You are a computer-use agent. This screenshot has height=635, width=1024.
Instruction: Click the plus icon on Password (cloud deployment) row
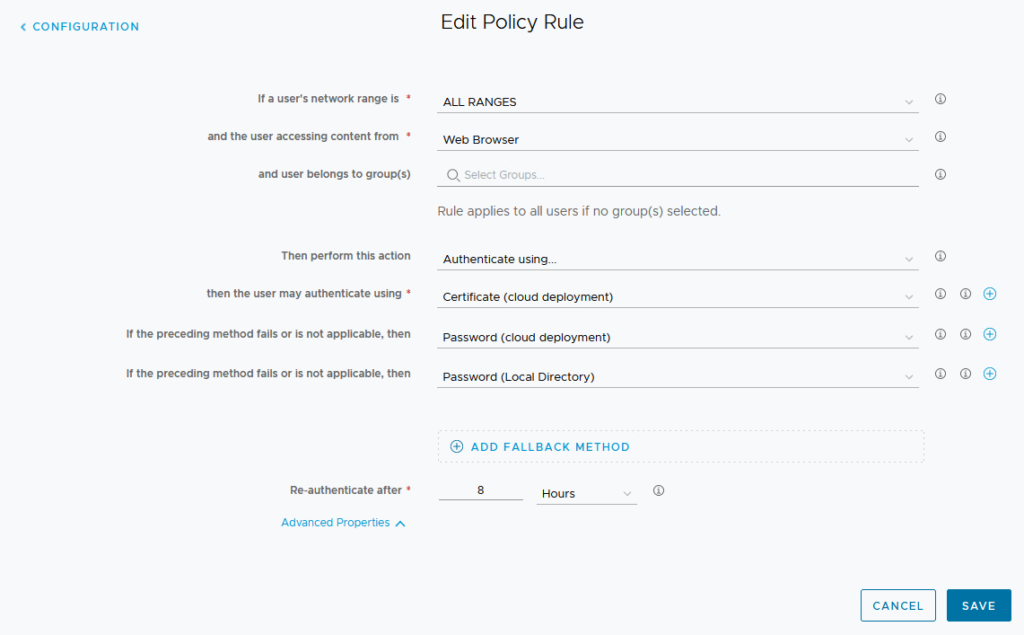pos(990,334)
